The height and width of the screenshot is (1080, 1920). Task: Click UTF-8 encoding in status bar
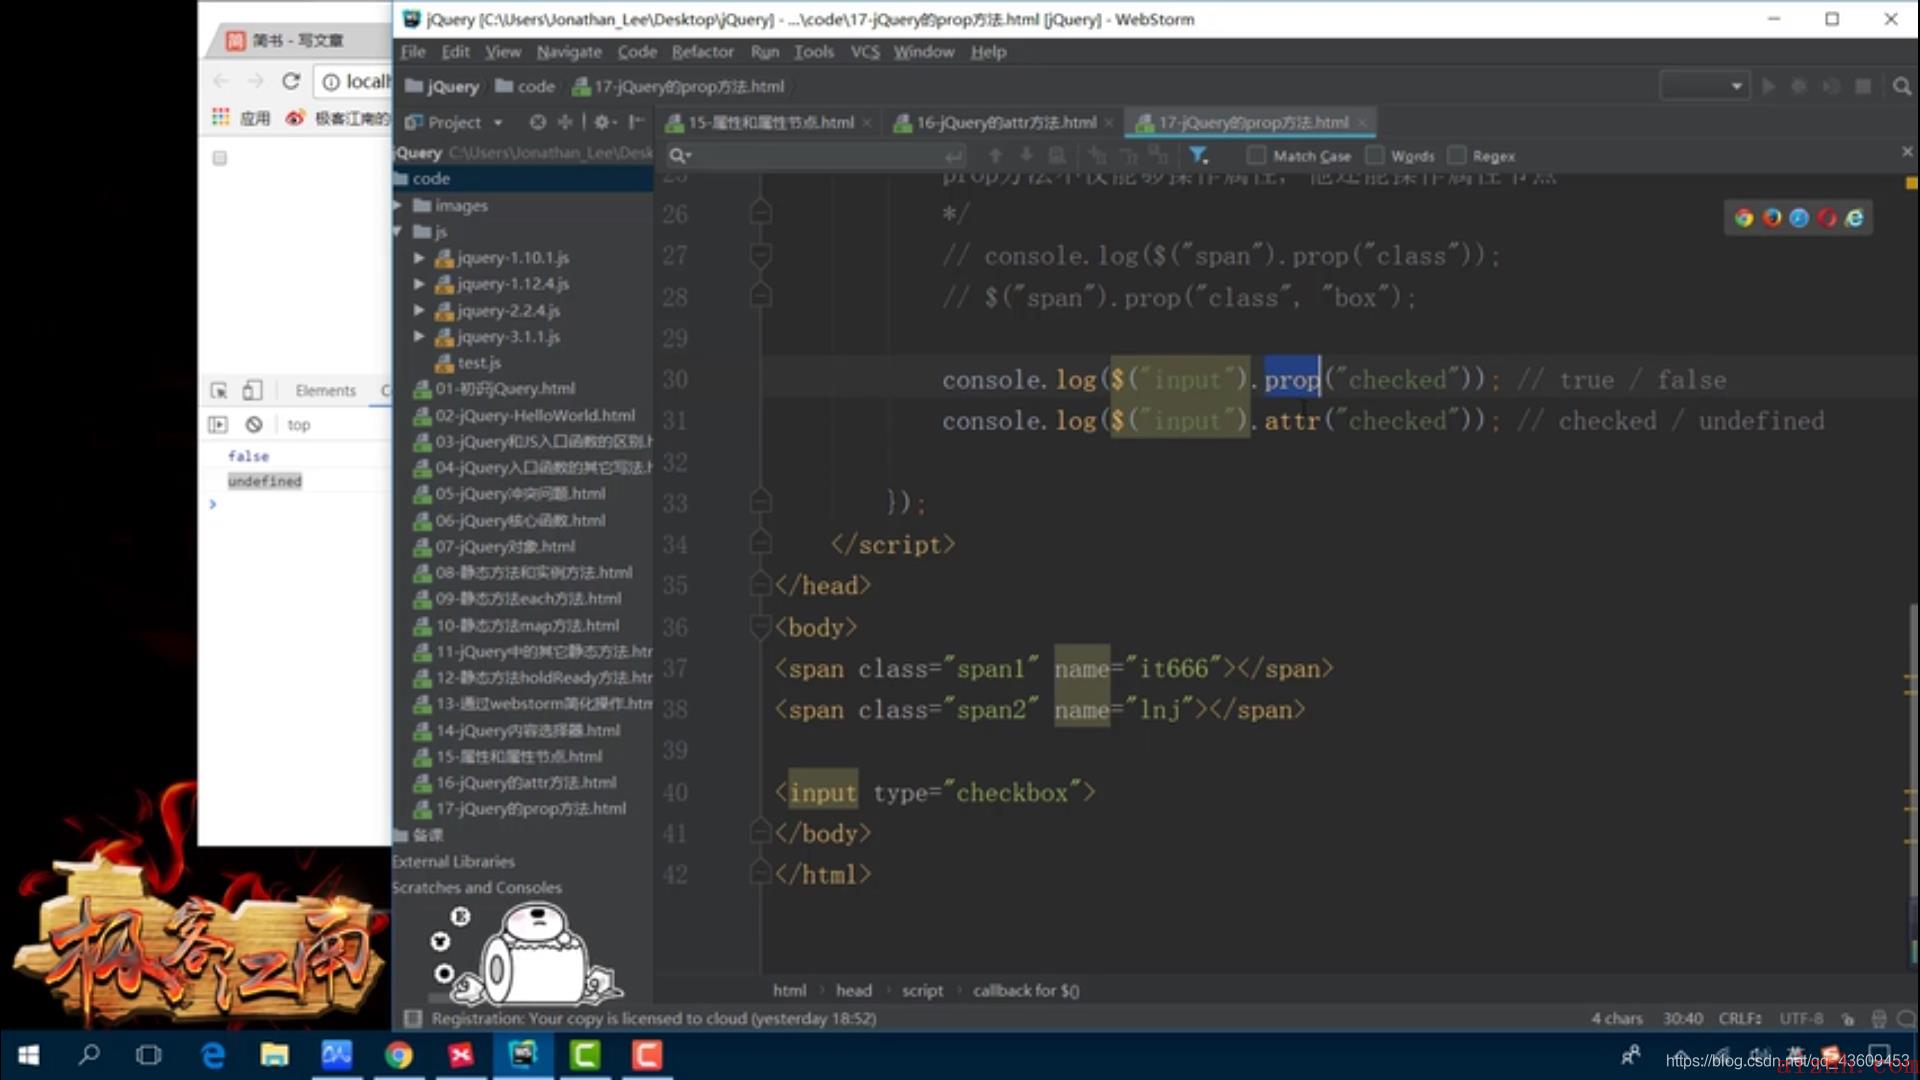click(1801, 1018)
